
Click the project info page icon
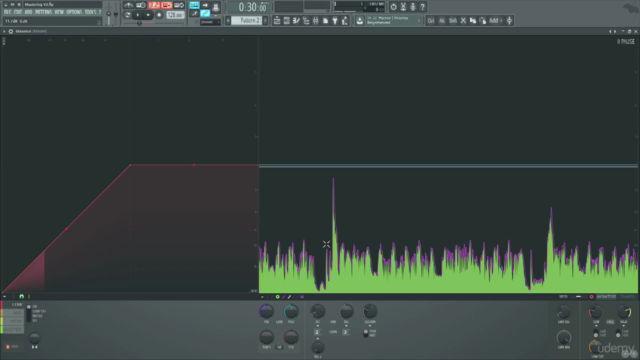pyautogui.click(x=325, y=20)
